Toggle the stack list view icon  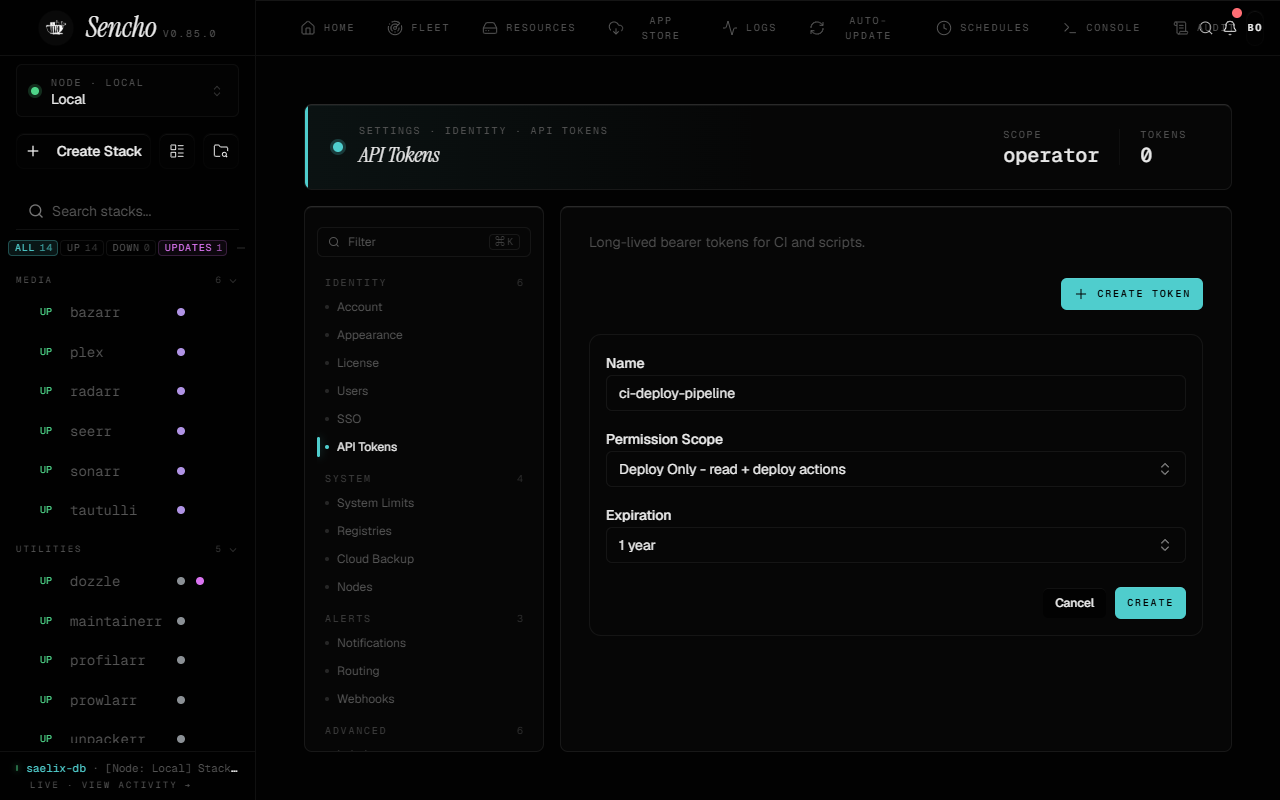tap(177, 151)
